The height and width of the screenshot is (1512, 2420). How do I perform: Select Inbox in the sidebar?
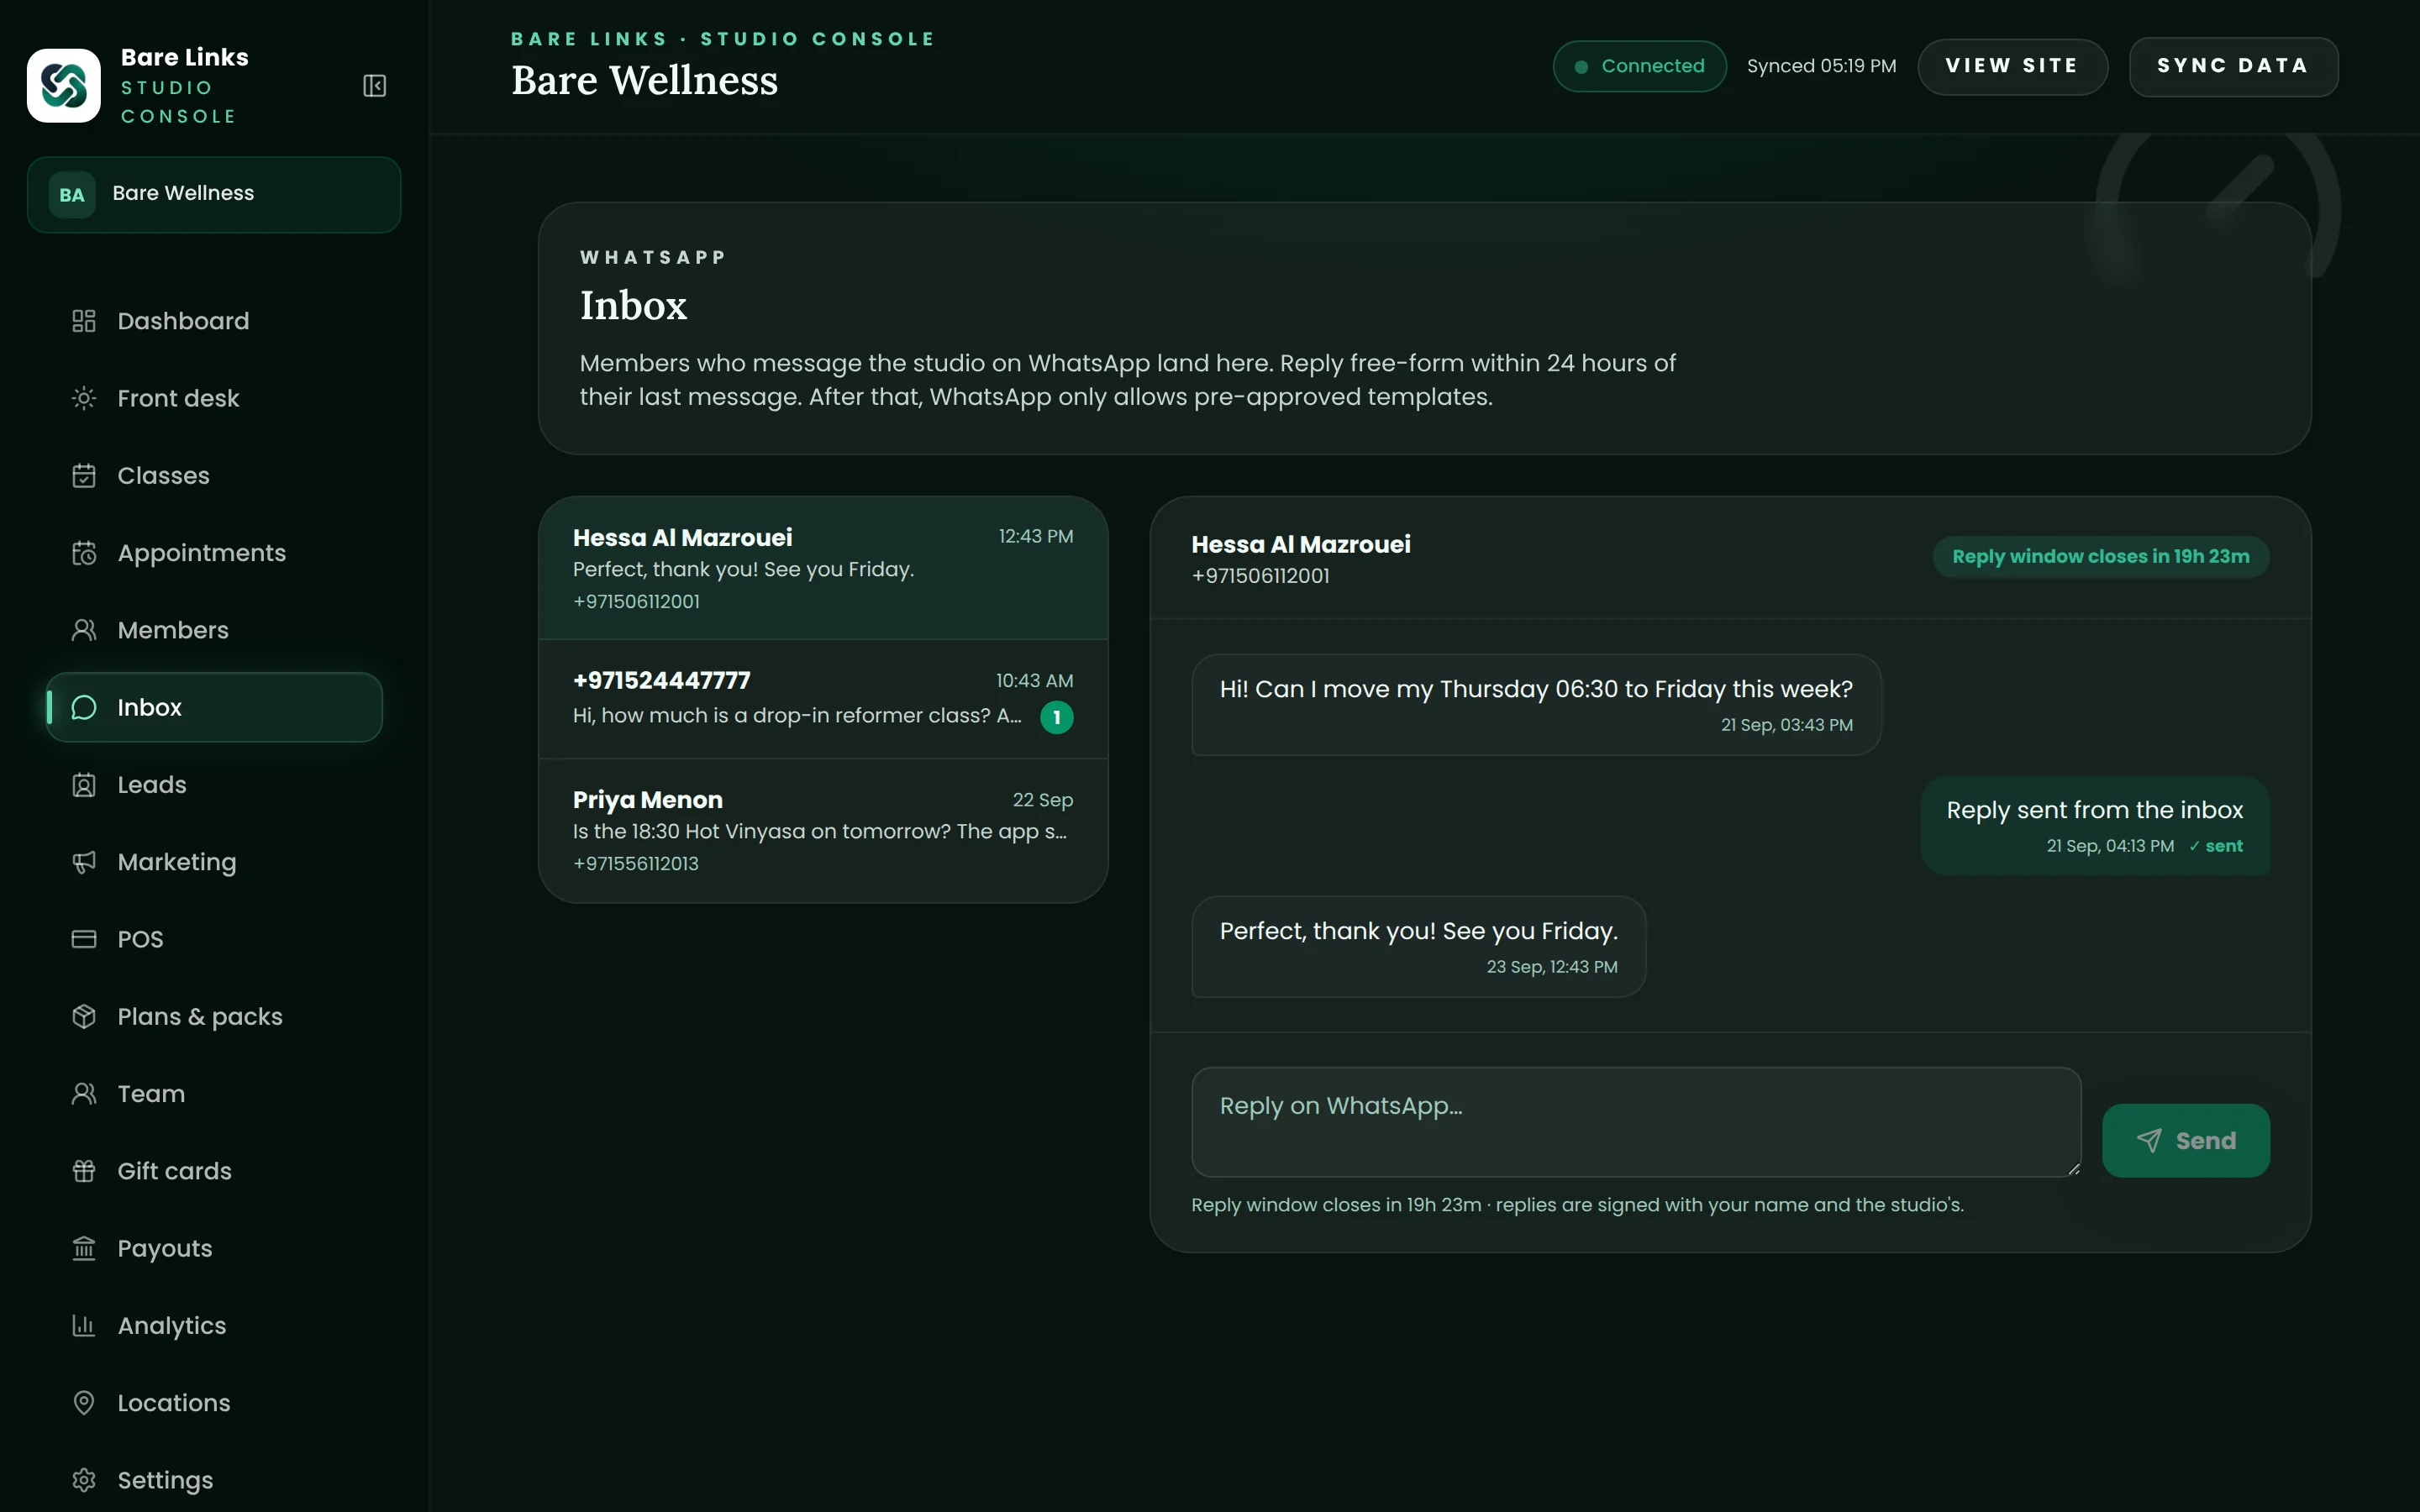click(214, 708)
